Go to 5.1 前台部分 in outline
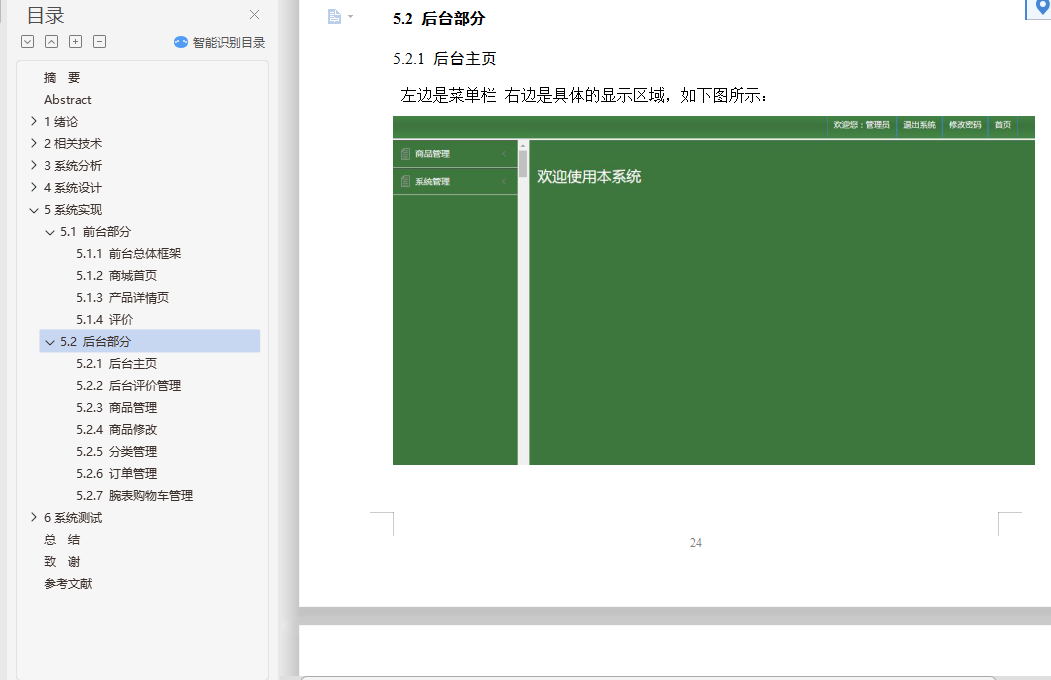1051x680 pixels. click(x=95, y=232)
